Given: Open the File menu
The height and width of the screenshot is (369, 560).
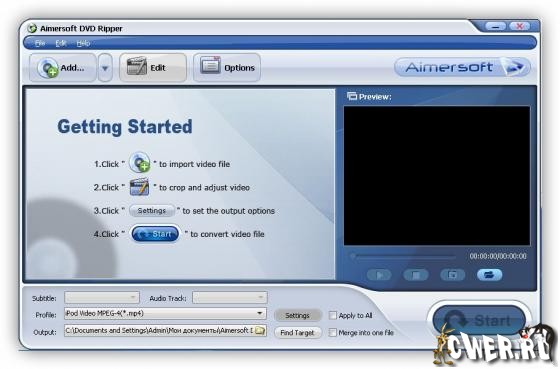Looking at the screenshot, I should 40,43.
